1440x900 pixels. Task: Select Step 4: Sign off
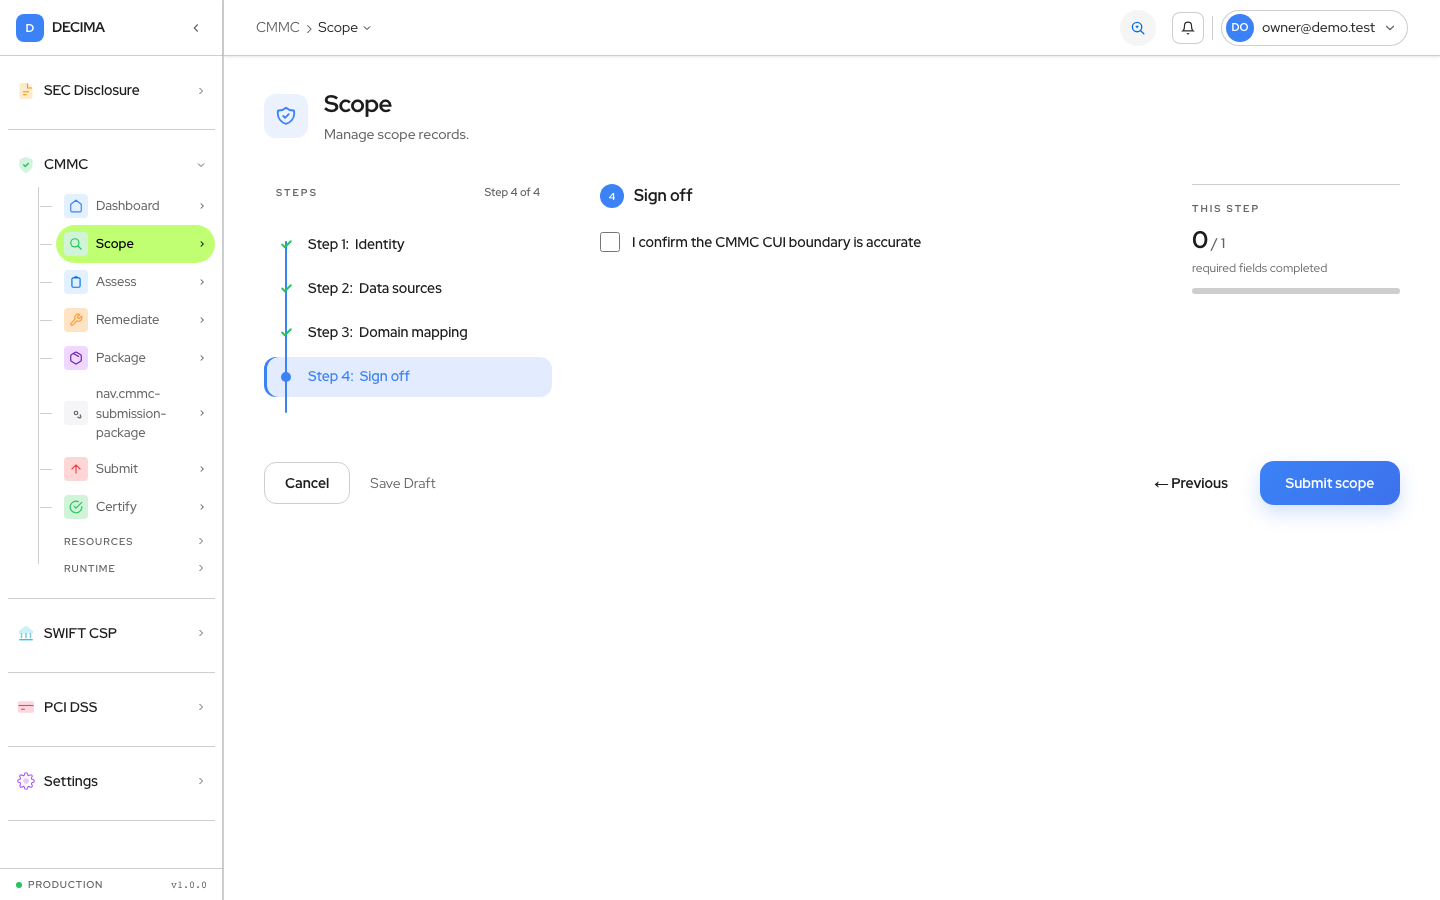click(x=408, y=377)
